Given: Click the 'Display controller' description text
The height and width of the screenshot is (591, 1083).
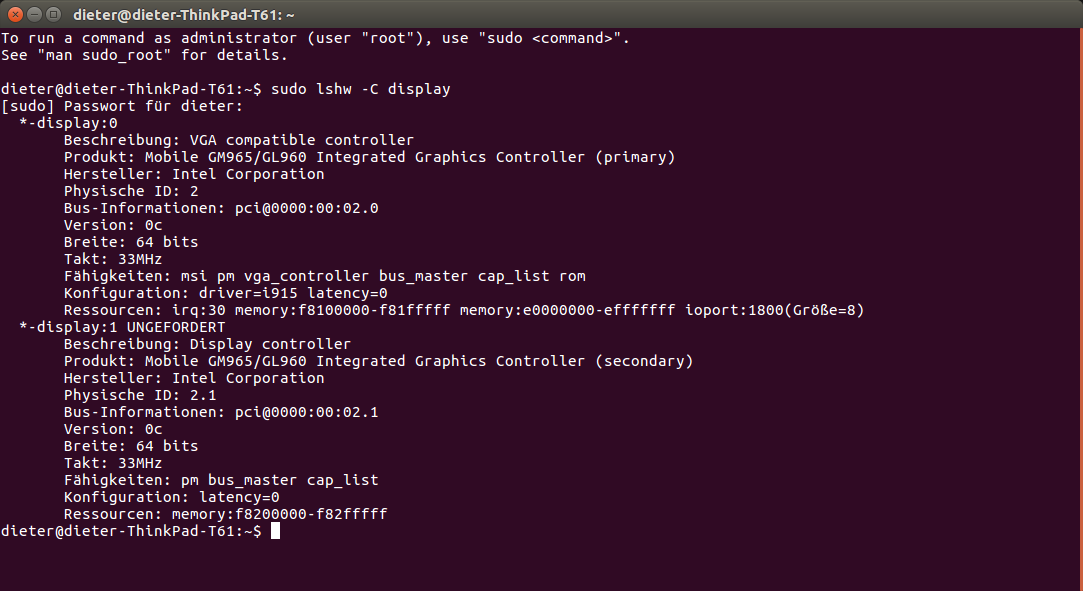Looking at the screenshot, I should (x=270, y=344).
